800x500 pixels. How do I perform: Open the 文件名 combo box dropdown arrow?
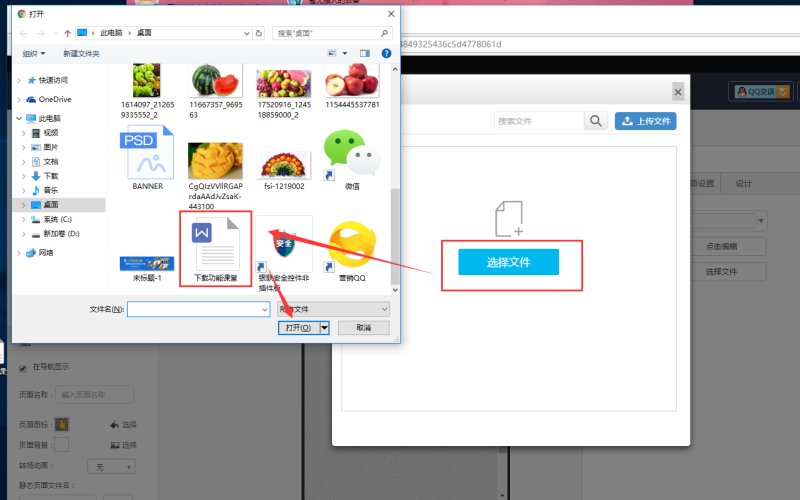[265, 309]
